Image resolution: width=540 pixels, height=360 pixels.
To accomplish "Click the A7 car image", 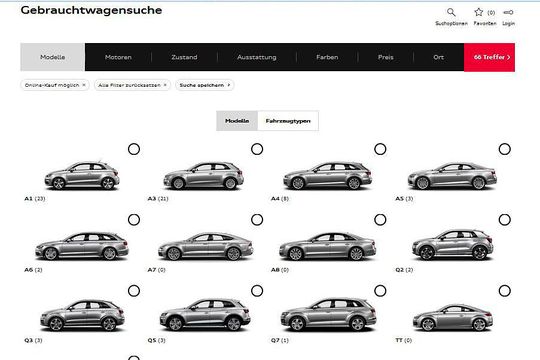I will coord(206,246).
